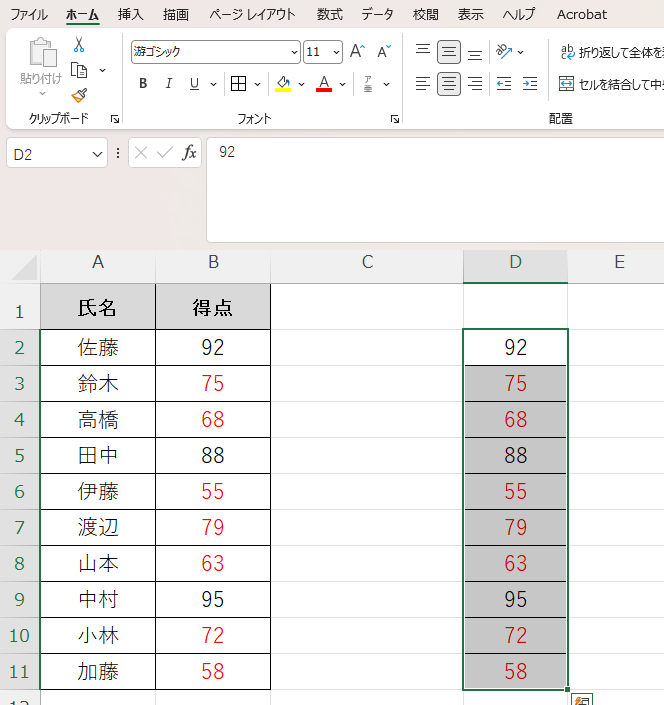Expand fill color dropdown arrow
The width and height of the screenshot is (664, 705).
coord(301,84)
